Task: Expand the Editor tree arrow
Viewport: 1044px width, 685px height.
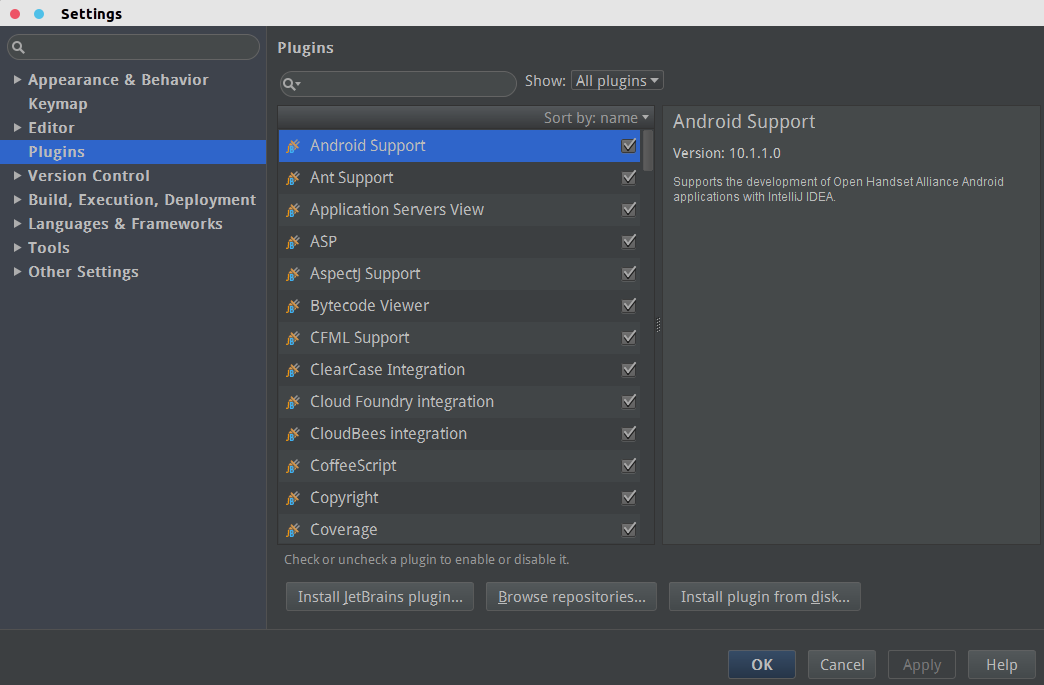Action: (x=17, y=128)
